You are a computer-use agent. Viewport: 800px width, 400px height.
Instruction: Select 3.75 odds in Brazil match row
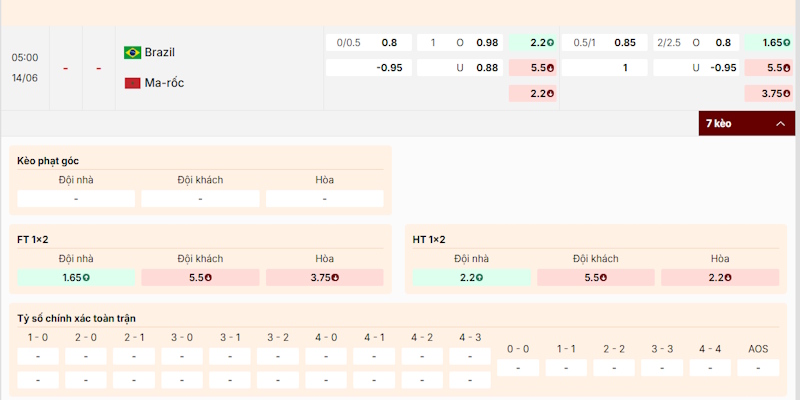(769, 93)
